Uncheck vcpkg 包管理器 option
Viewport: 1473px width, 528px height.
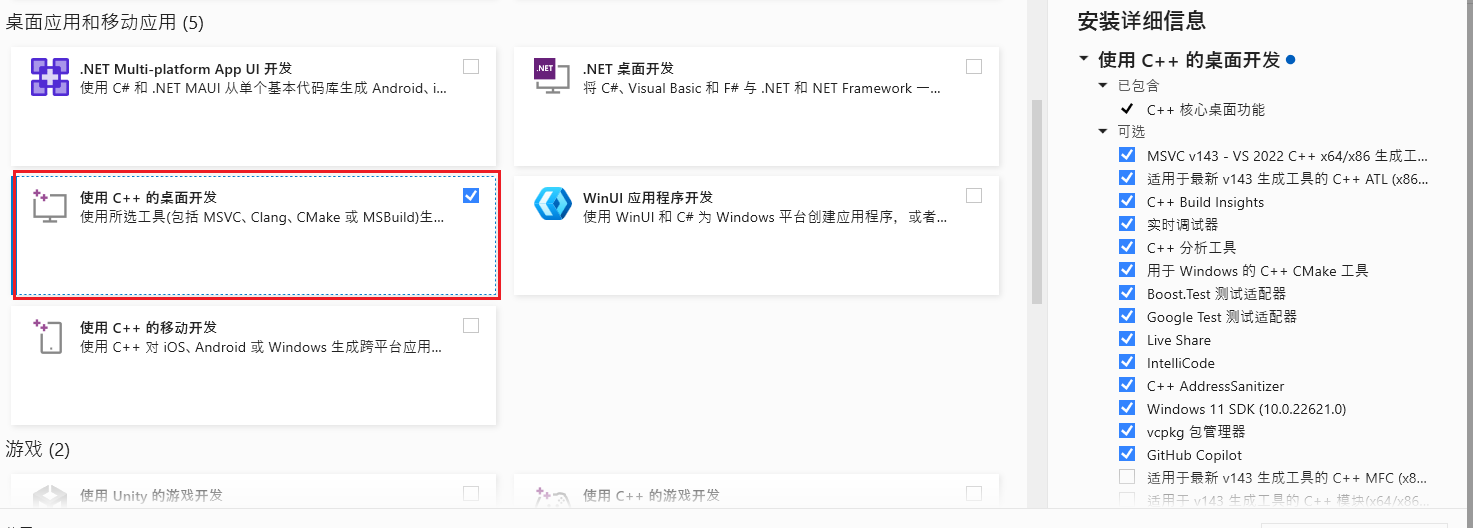pos(1127,431)
